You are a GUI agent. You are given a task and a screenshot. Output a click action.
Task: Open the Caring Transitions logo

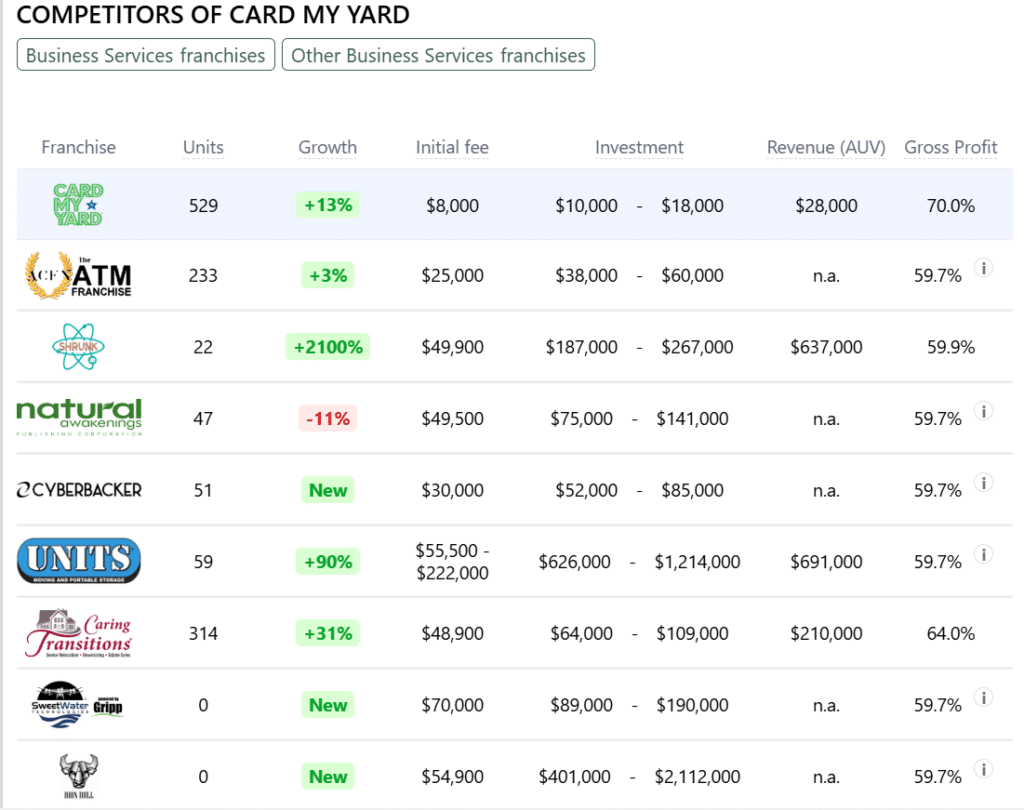click(x=79, y=633)
